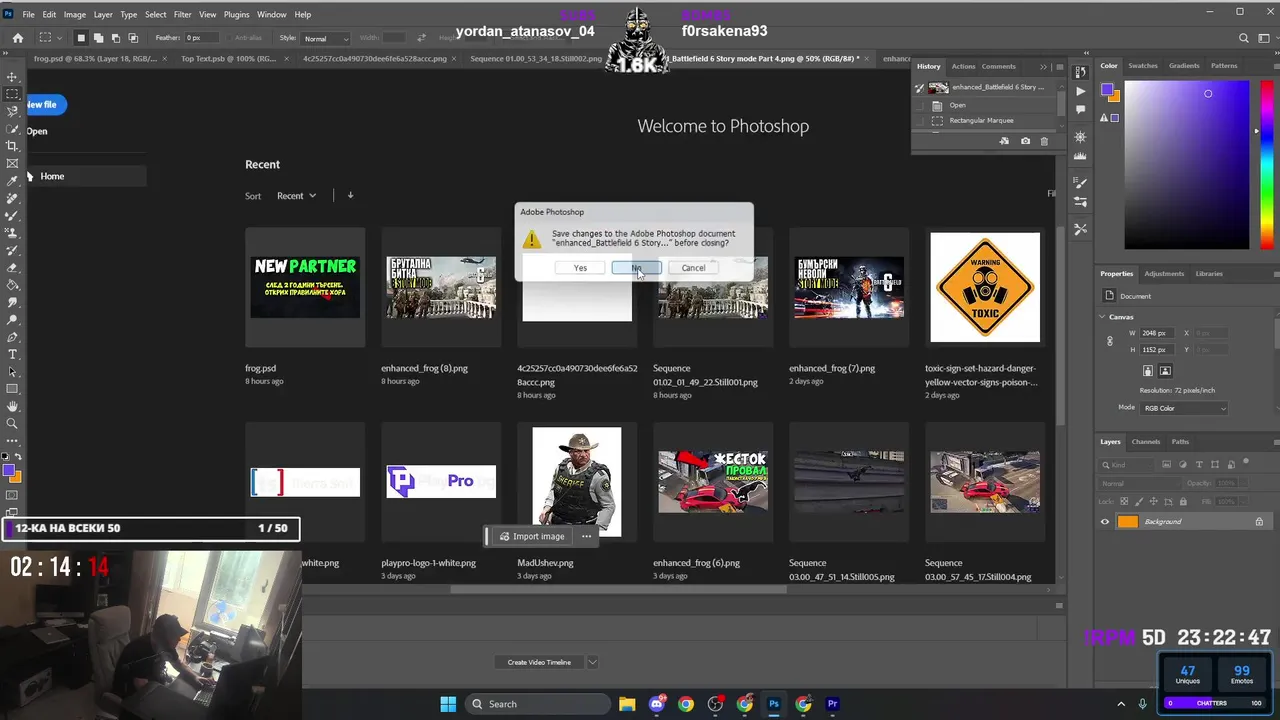Choose Intersect with selection mode

133,38
